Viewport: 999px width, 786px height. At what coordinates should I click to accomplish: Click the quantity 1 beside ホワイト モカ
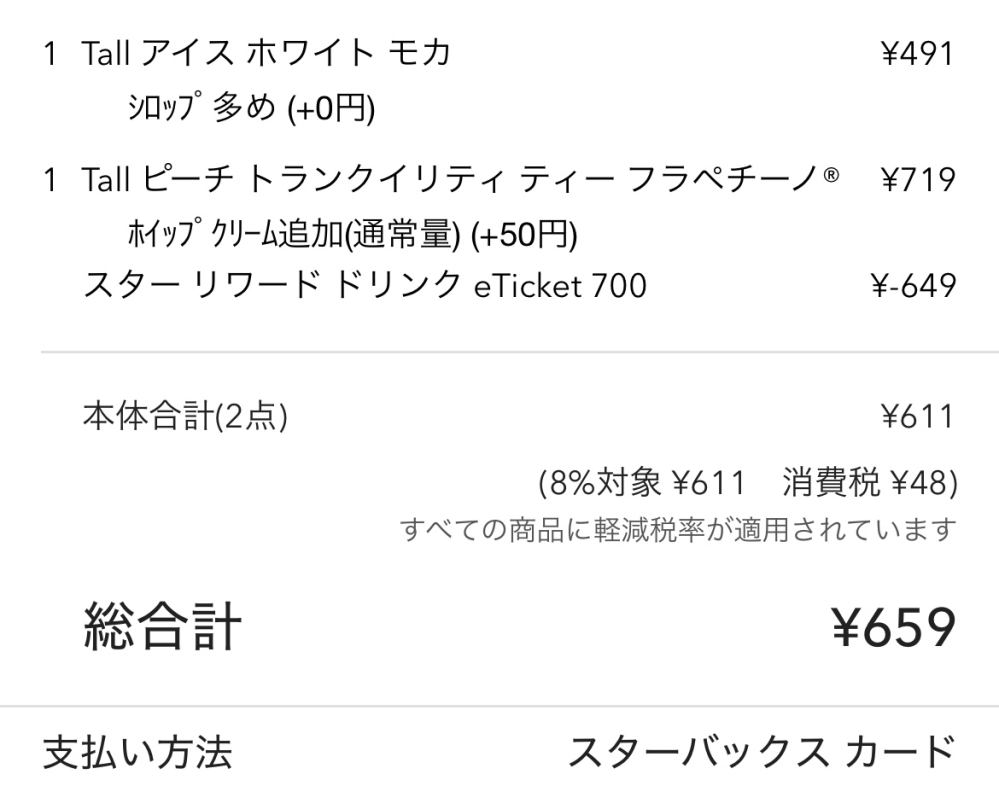tap(50, 54)
